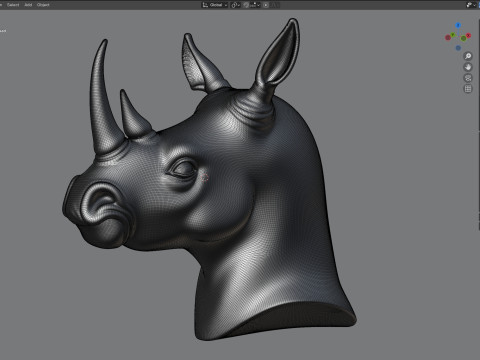The width and height of the screenshot is (480, 360).
Task: Open the snapping options dropdown
Action: pyautogui.click(x=255, y=5)
